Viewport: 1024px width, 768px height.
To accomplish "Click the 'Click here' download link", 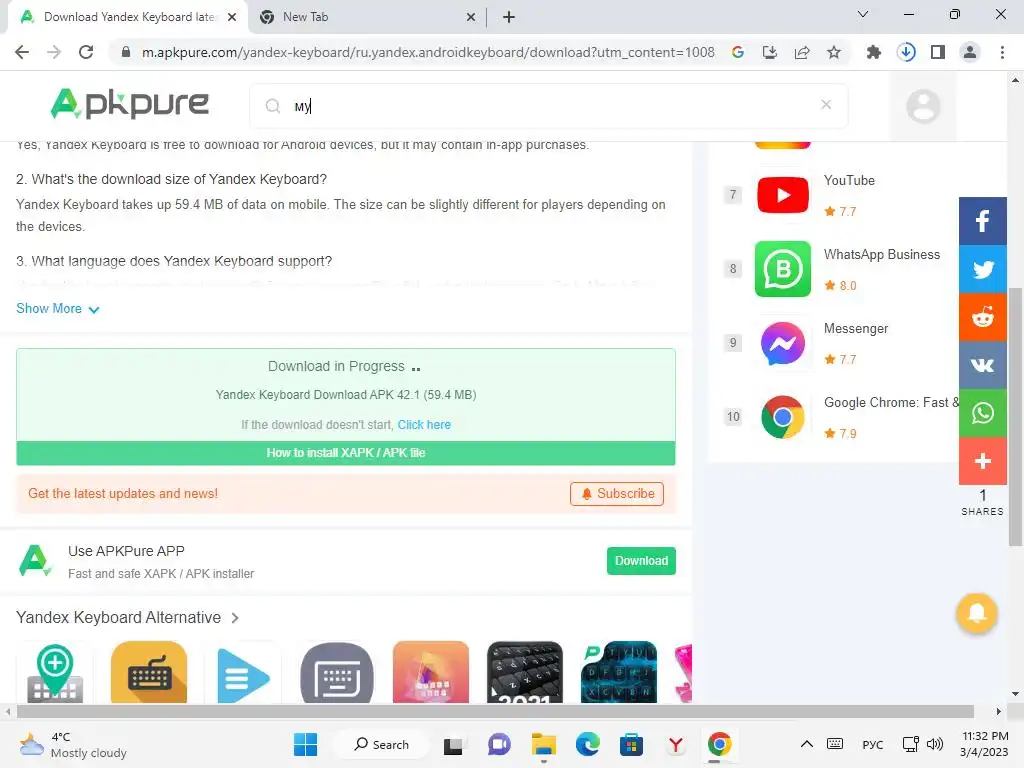I will click(x=424, y=424).
